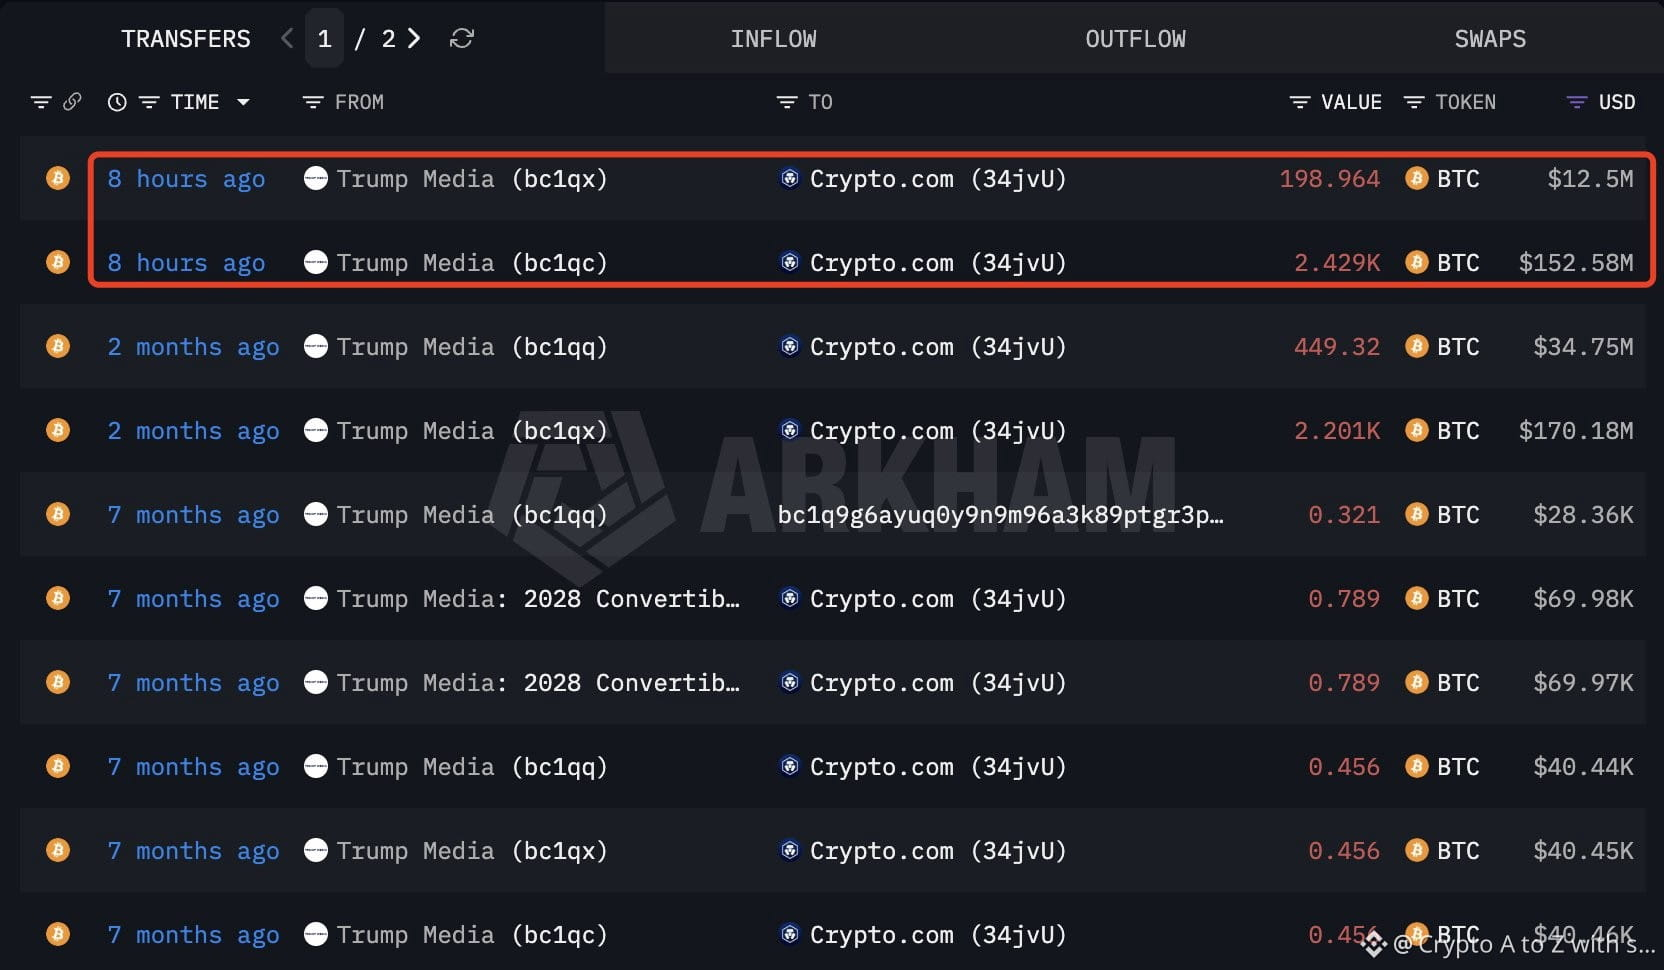The height and width of the screenshot is (970, 1664).
Task: Click the USD amount $34.75M
Action: tap(1583, 347)
